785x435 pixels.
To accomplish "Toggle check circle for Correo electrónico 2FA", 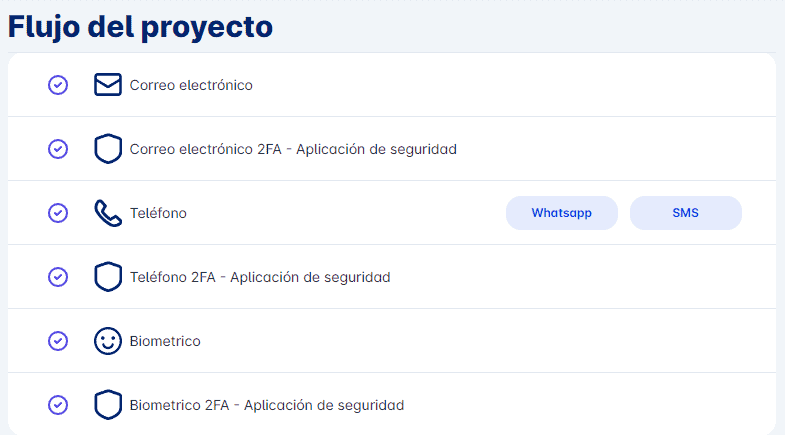I will (x=58, y=149).
